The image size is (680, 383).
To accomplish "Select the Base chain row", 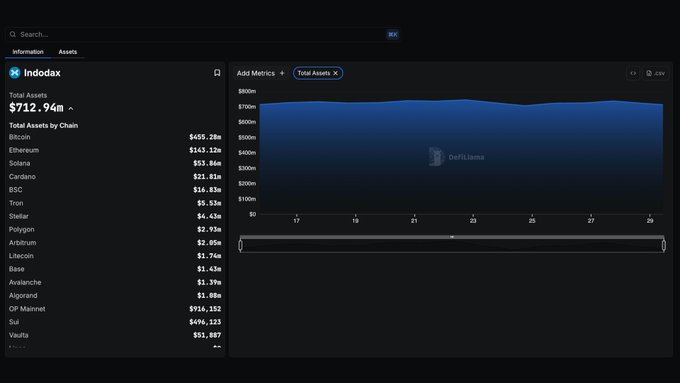I will point(115,269).
